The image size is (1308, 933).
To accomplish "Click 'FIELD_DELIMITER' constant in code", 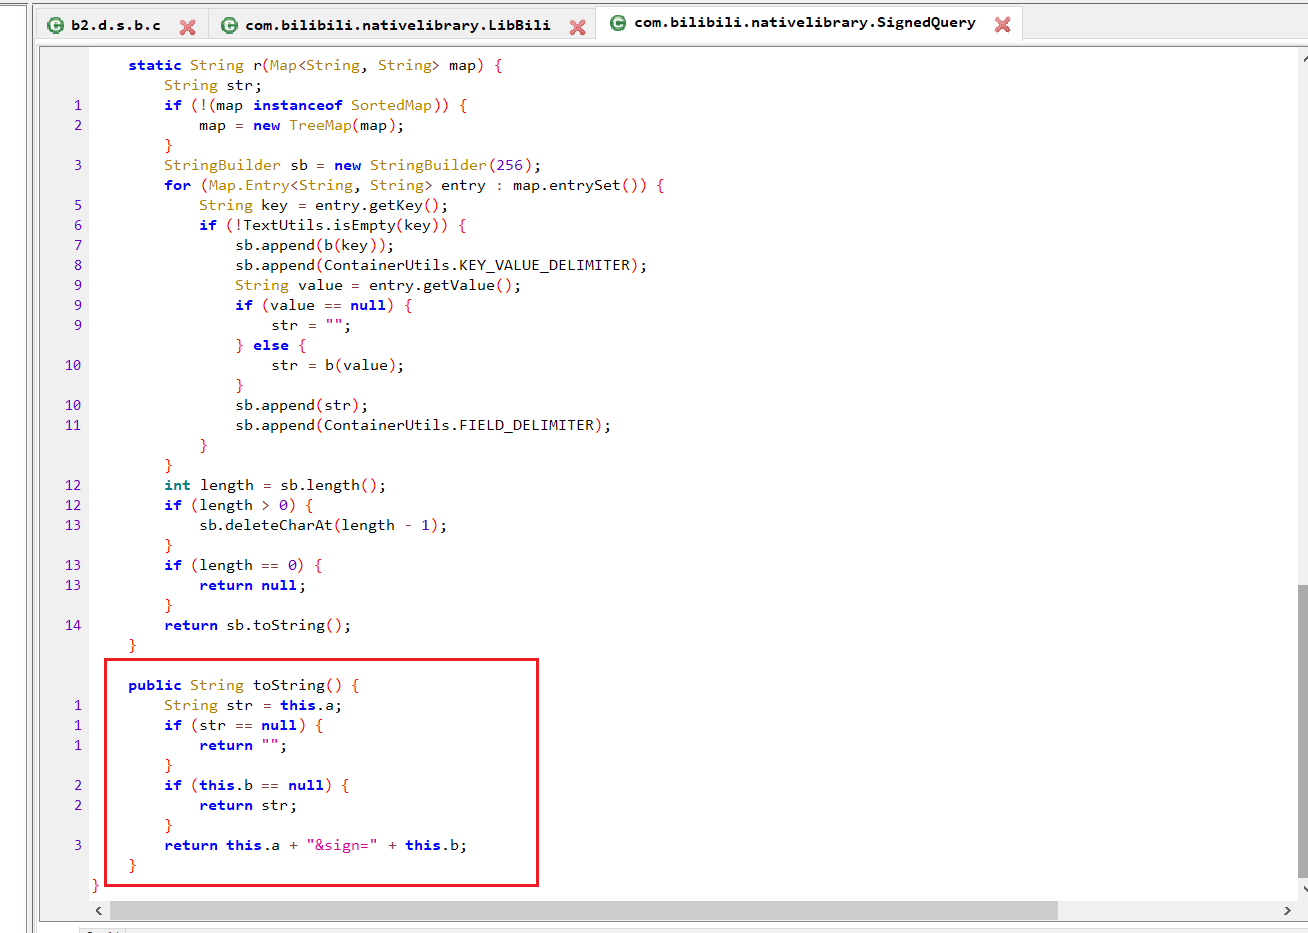I will point(527,425).
